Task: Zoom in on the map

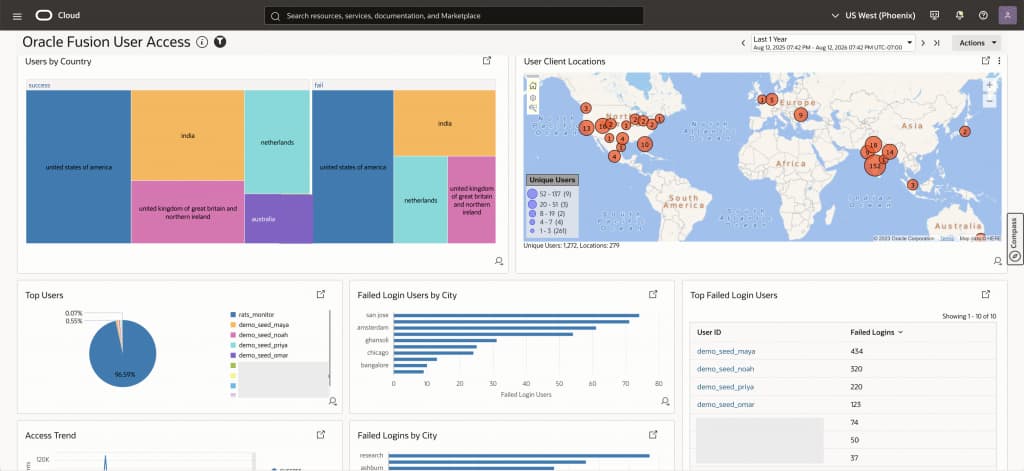Action: [x=989, y=85]
